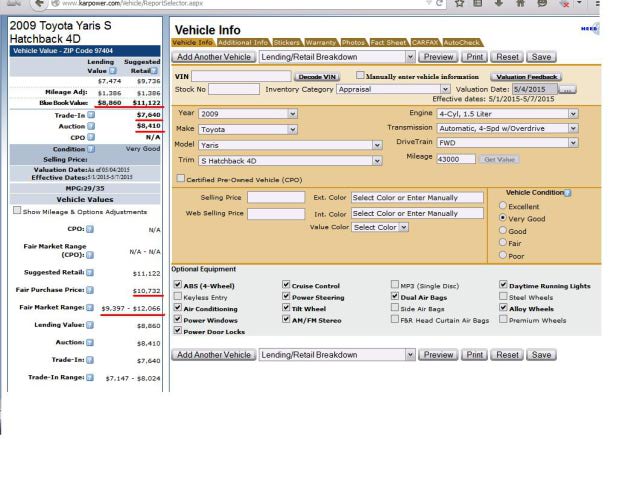
Task: Click the Auction: help icon in Vehicle Values
Action: click(x=90, y=342)
